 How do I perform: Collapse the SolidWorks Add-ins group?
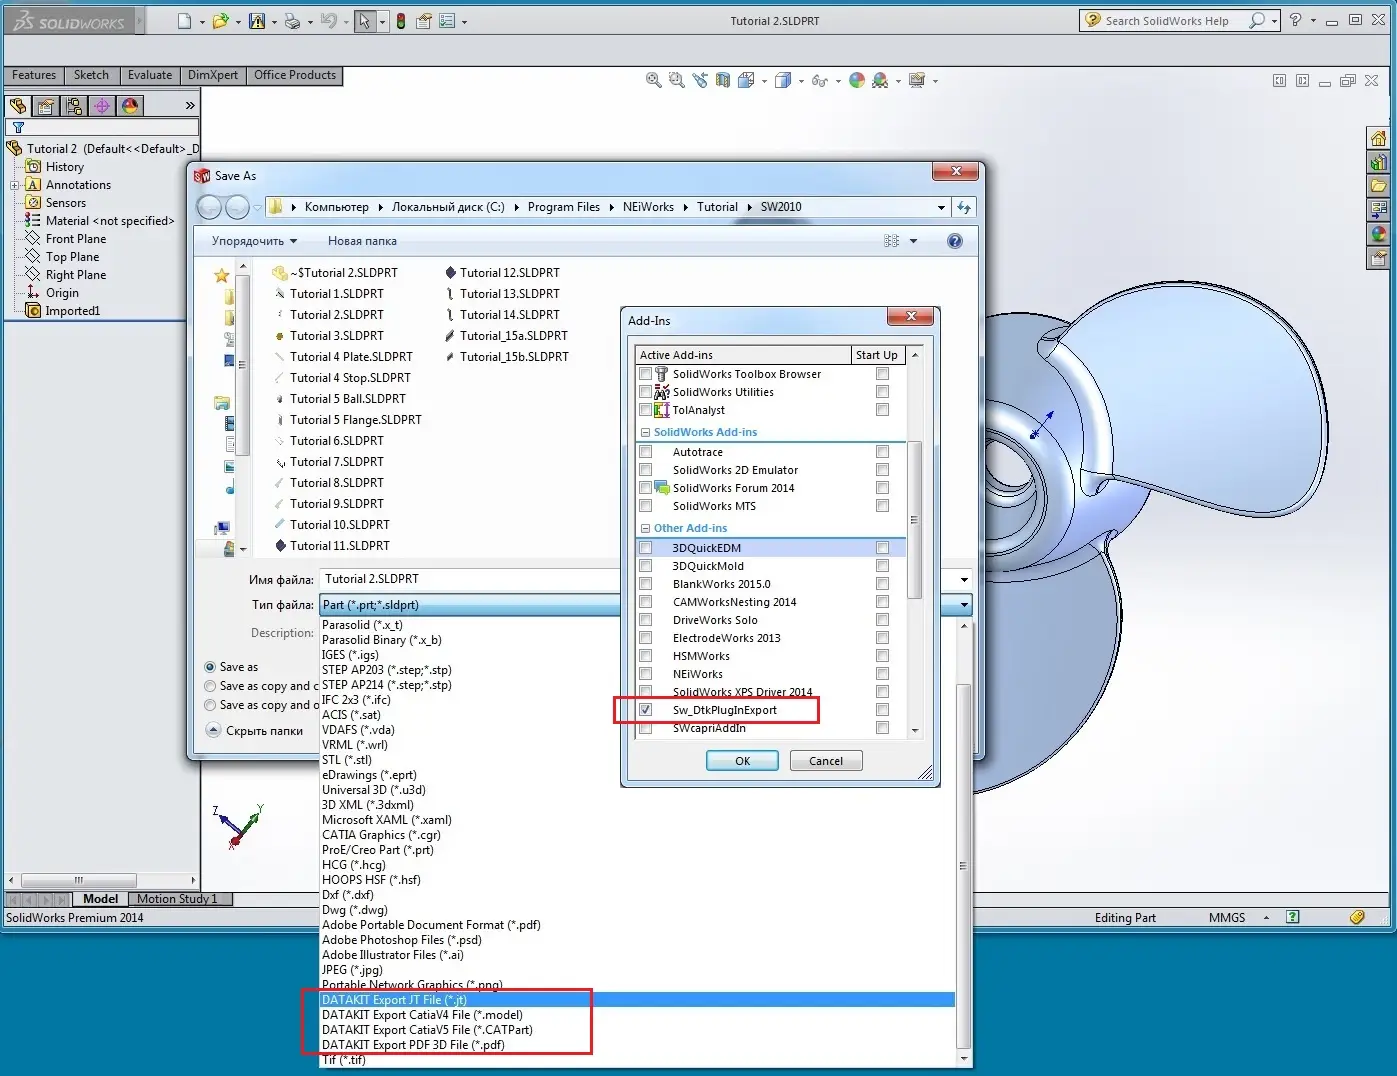point(645,433)
